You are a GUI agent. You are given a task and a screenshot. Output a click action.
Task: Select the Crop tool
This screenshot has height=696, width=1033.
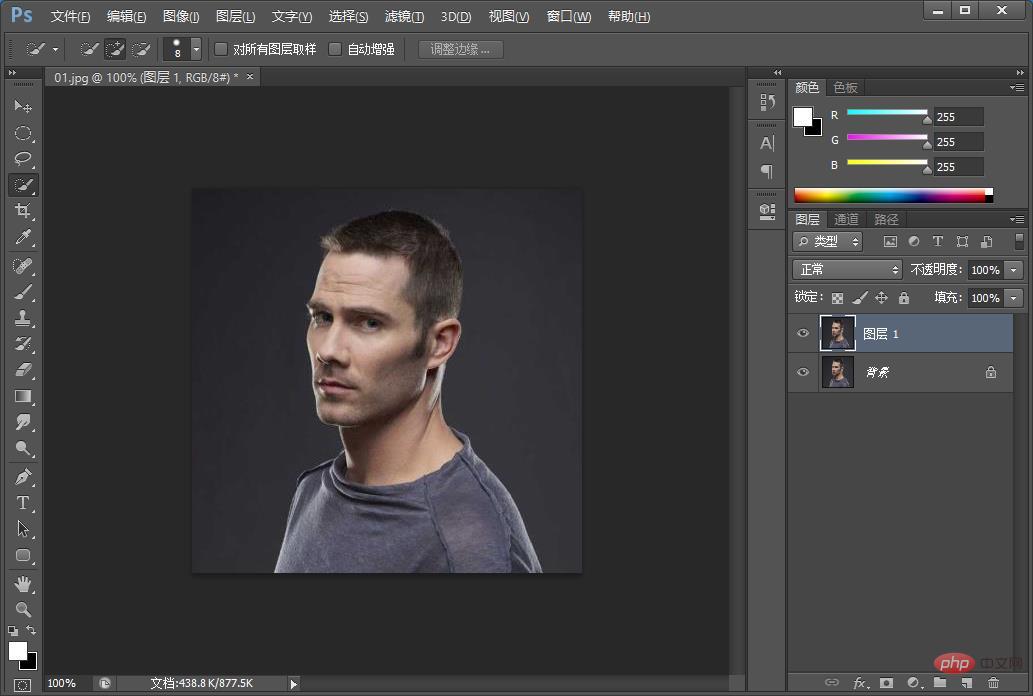click(x=23, y=211)
